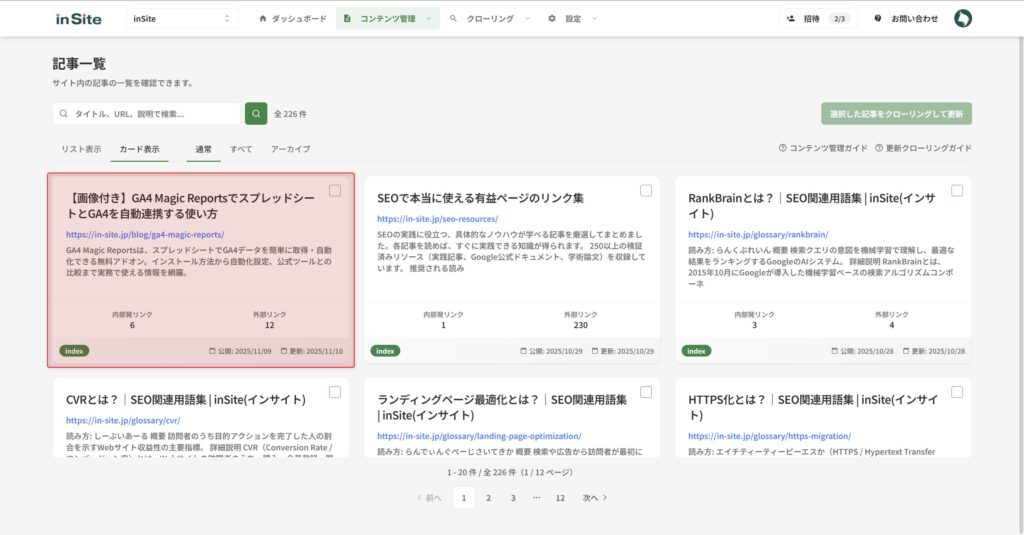Screen dimensions: 1024x535
Task: Click 公開: 2025/11/09 calendar icon
Action: click(212, 351)
